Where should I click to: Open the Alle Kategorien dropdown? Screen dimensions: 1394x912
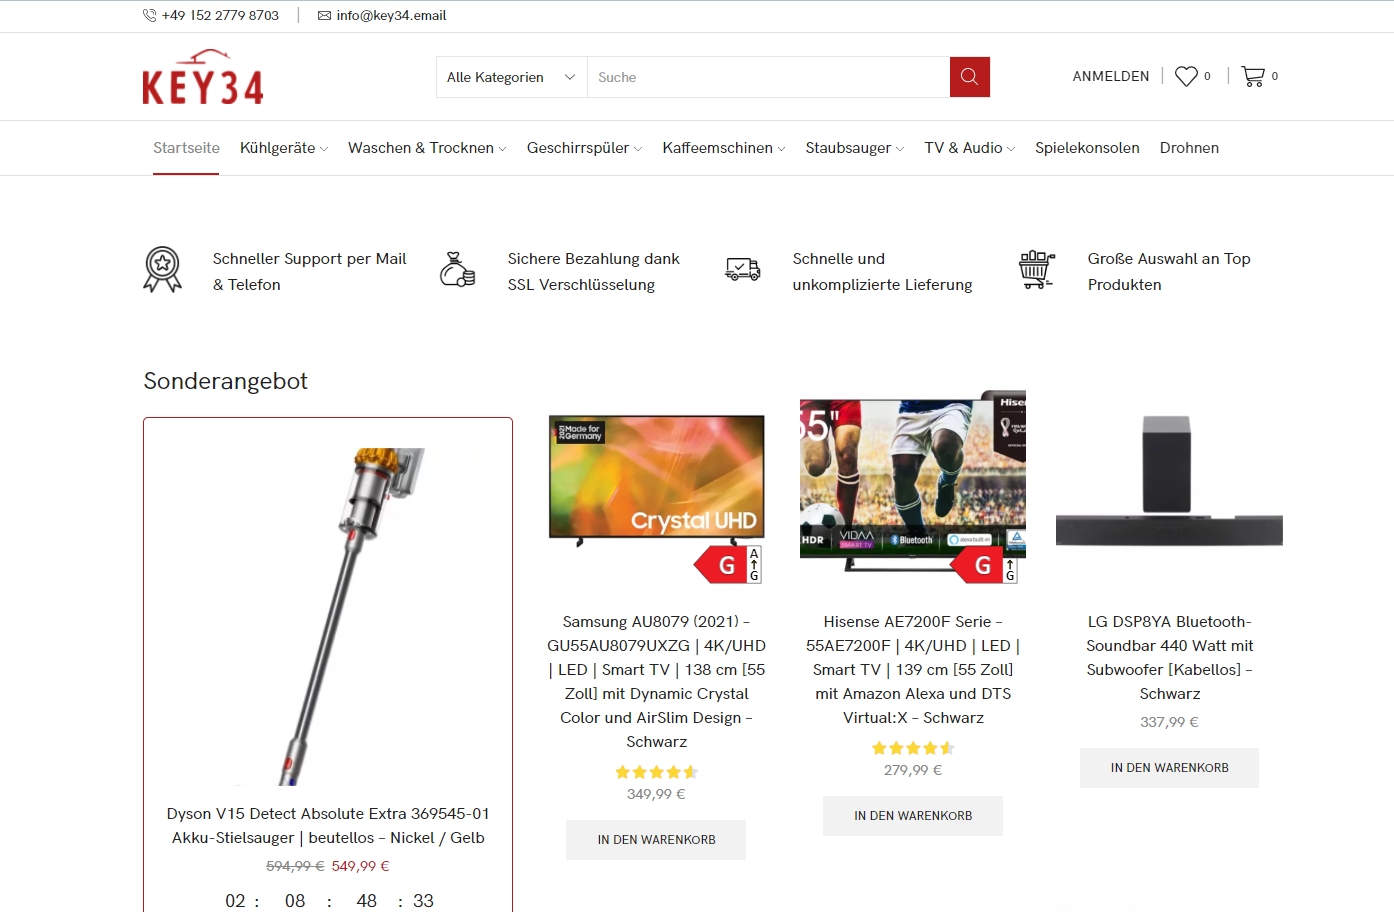point(512,77)
